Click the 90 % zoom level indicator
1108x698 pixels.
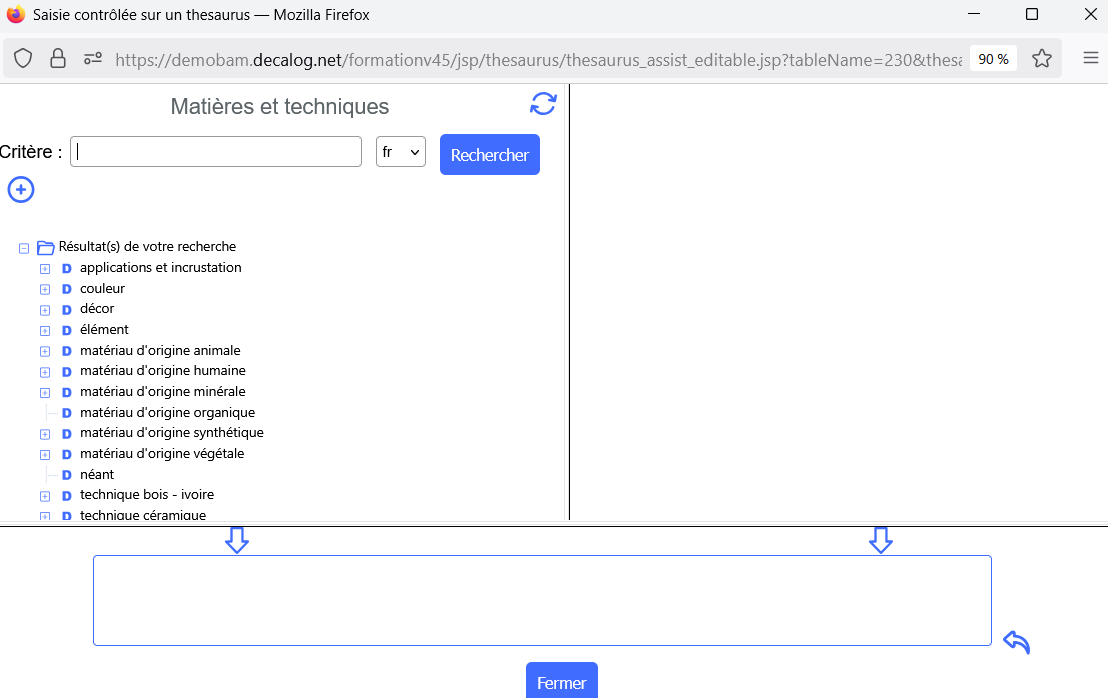[x=993, y=59]
